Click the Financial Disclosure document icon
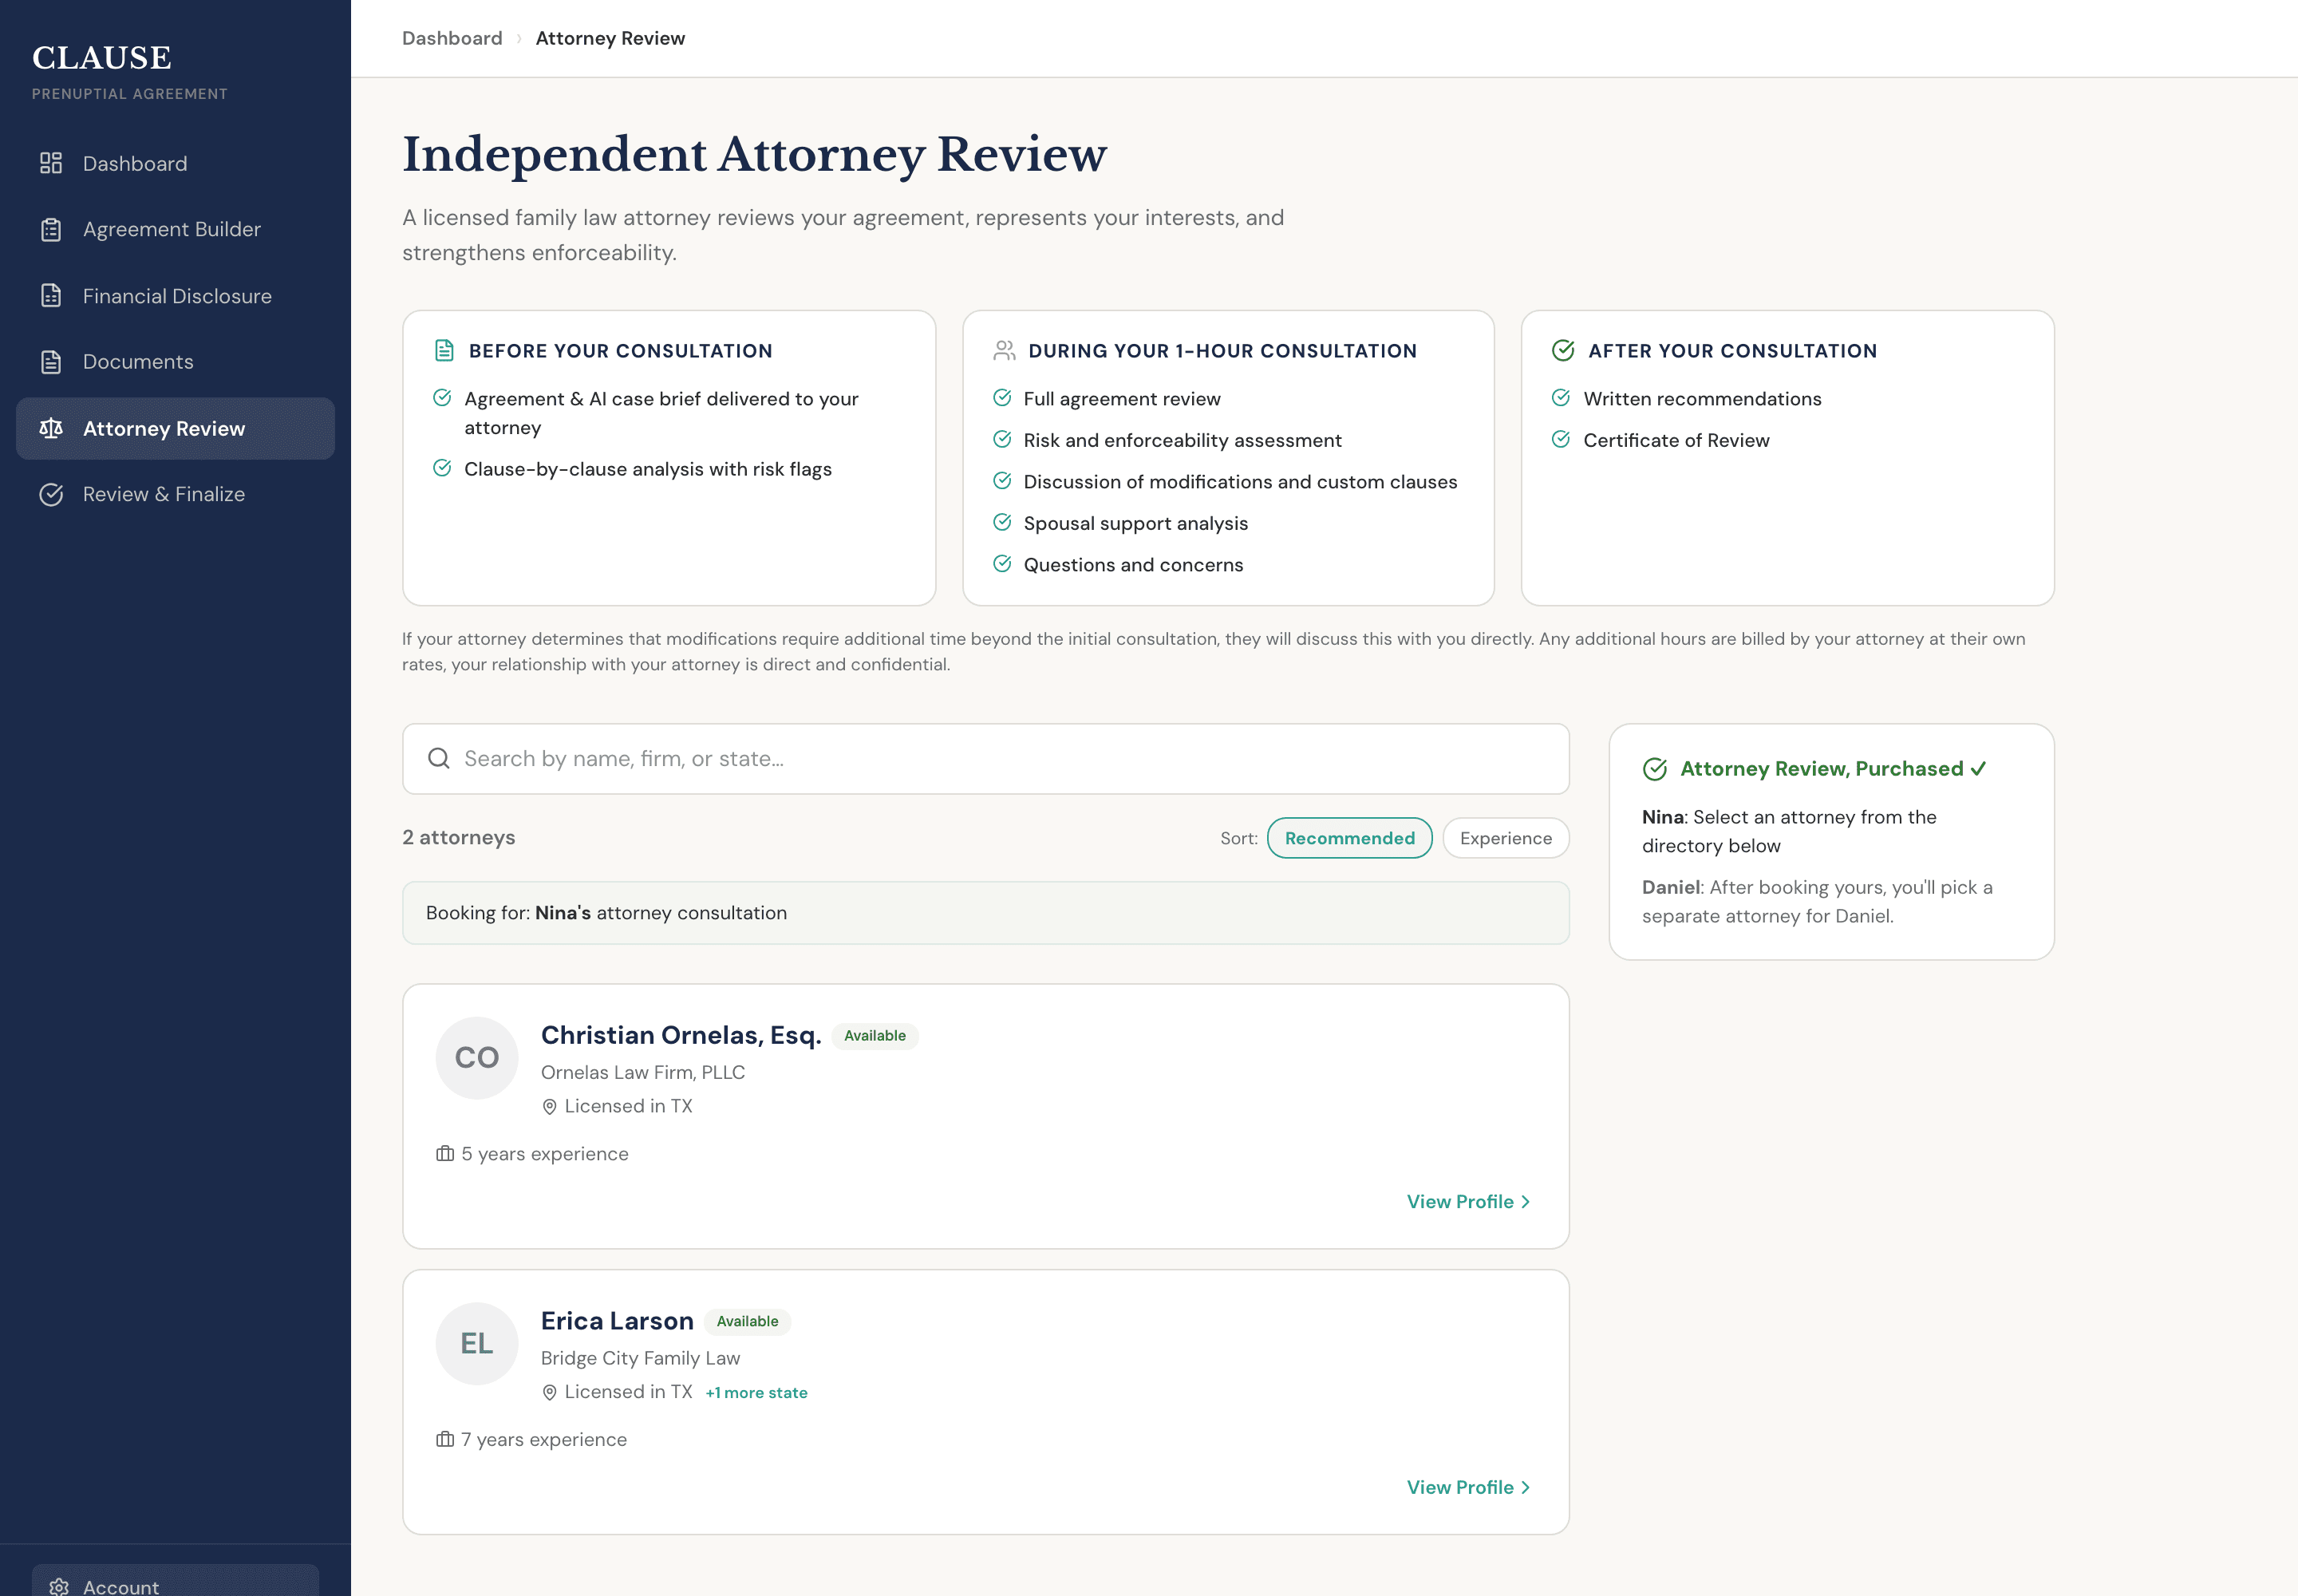 [x=51, y=296]
